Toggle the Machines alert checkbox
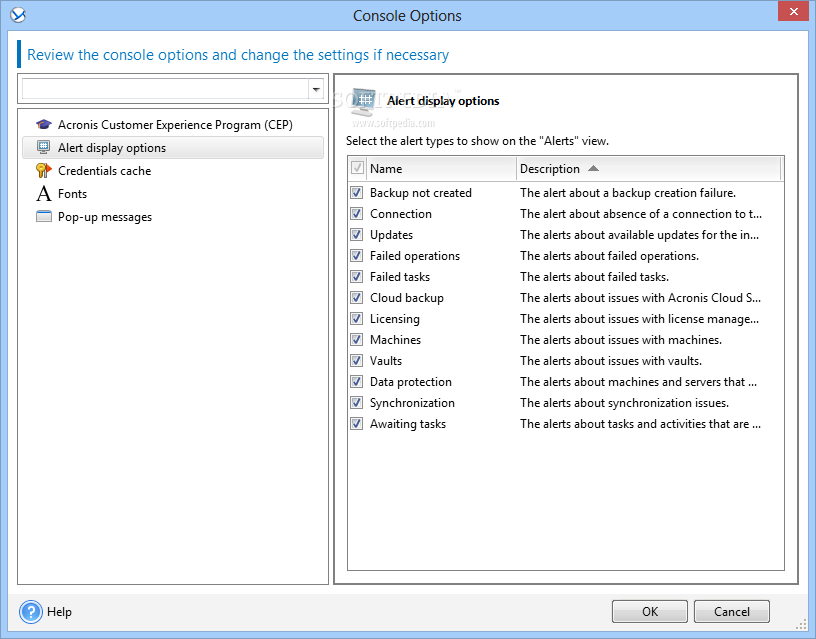The height and width of the screenshot is (639, 816). [x=356, y=339]
